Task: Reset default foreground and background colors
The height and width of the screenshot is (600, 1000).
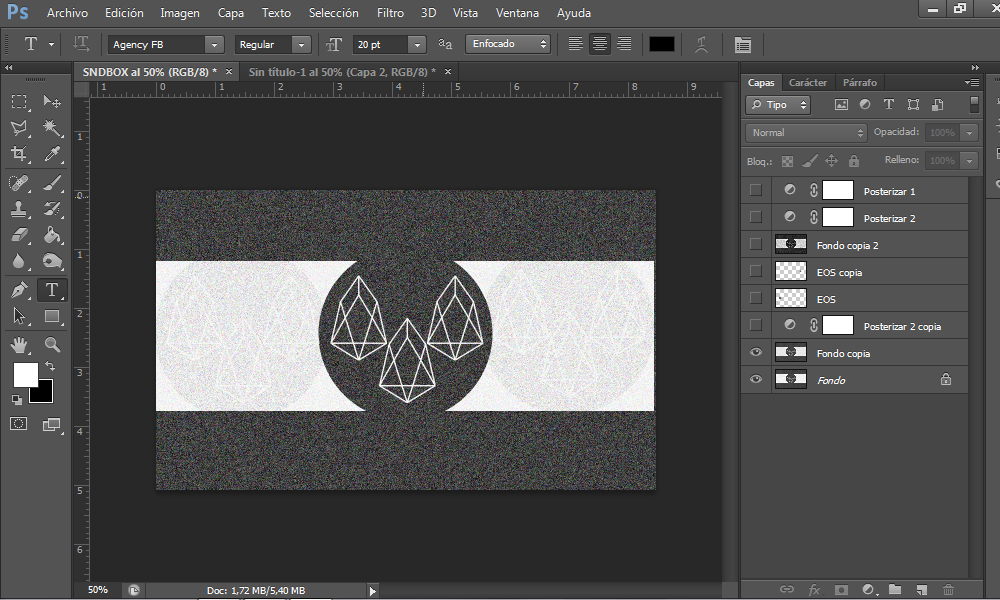Action: tap(17, 400)
